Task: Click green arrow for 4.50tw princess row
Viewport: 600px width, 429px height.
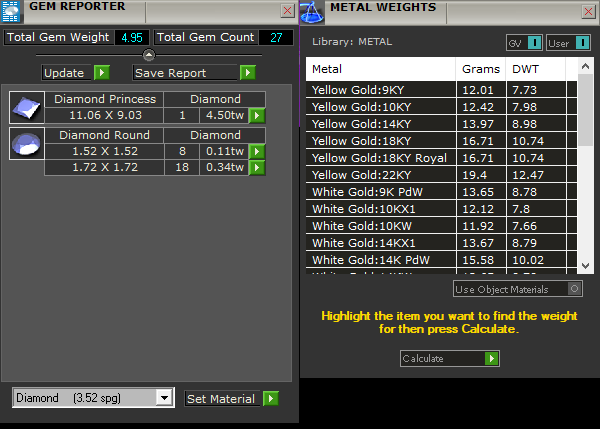Action: pyautogui.click(x=257, y=115)
